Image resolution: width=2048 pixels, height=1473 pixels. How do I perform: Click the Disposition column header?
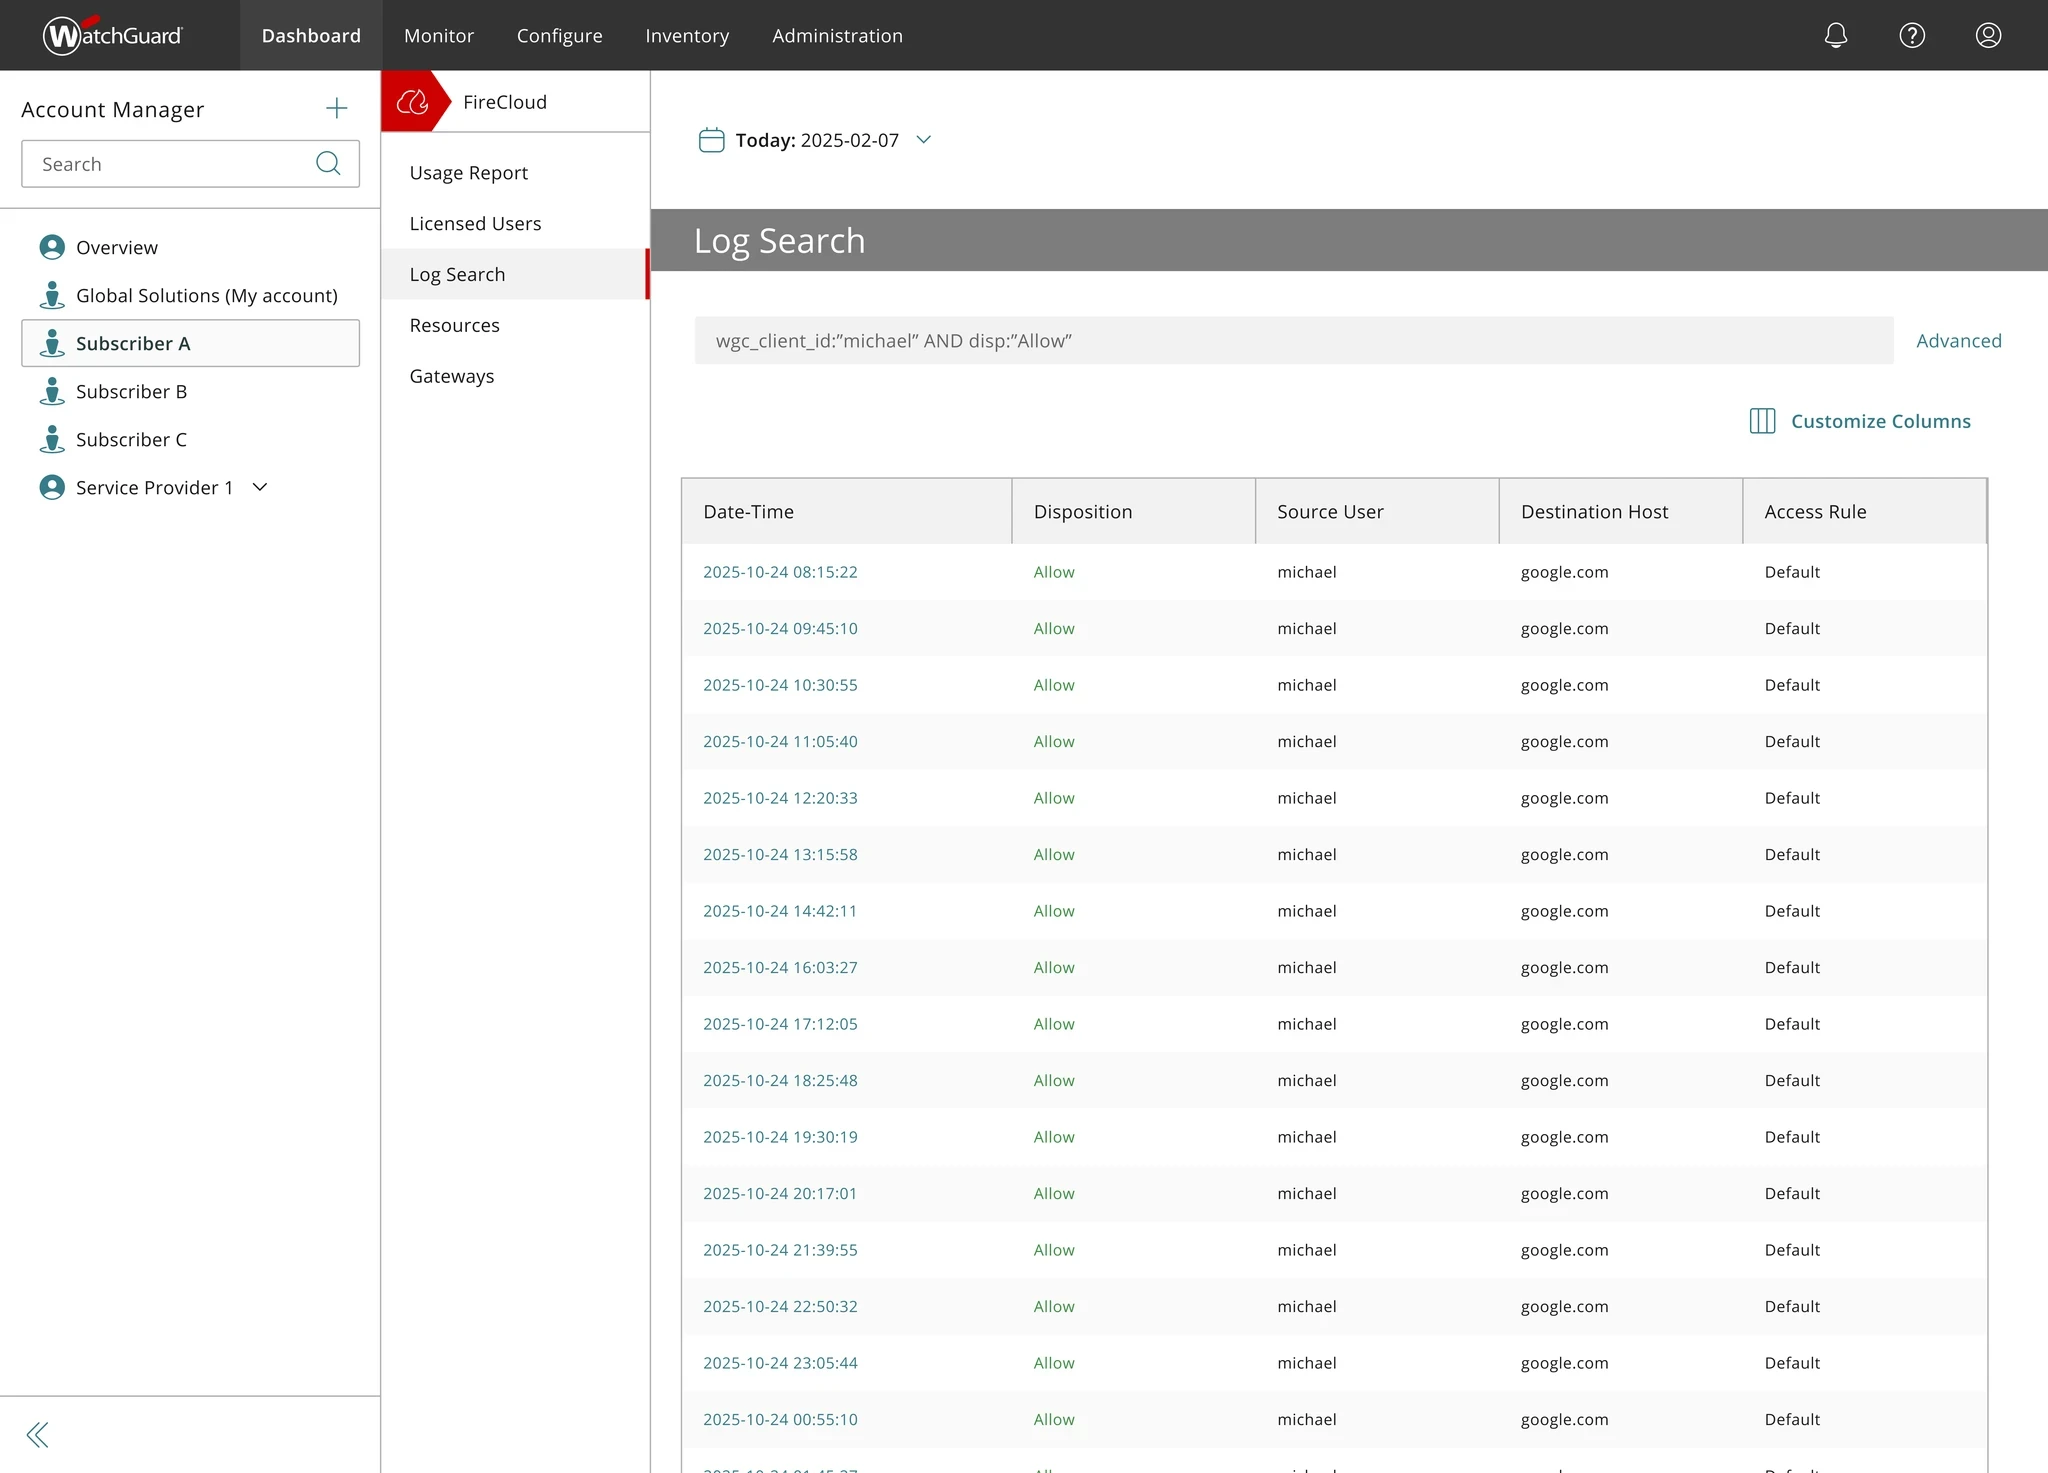[1134, 511]
